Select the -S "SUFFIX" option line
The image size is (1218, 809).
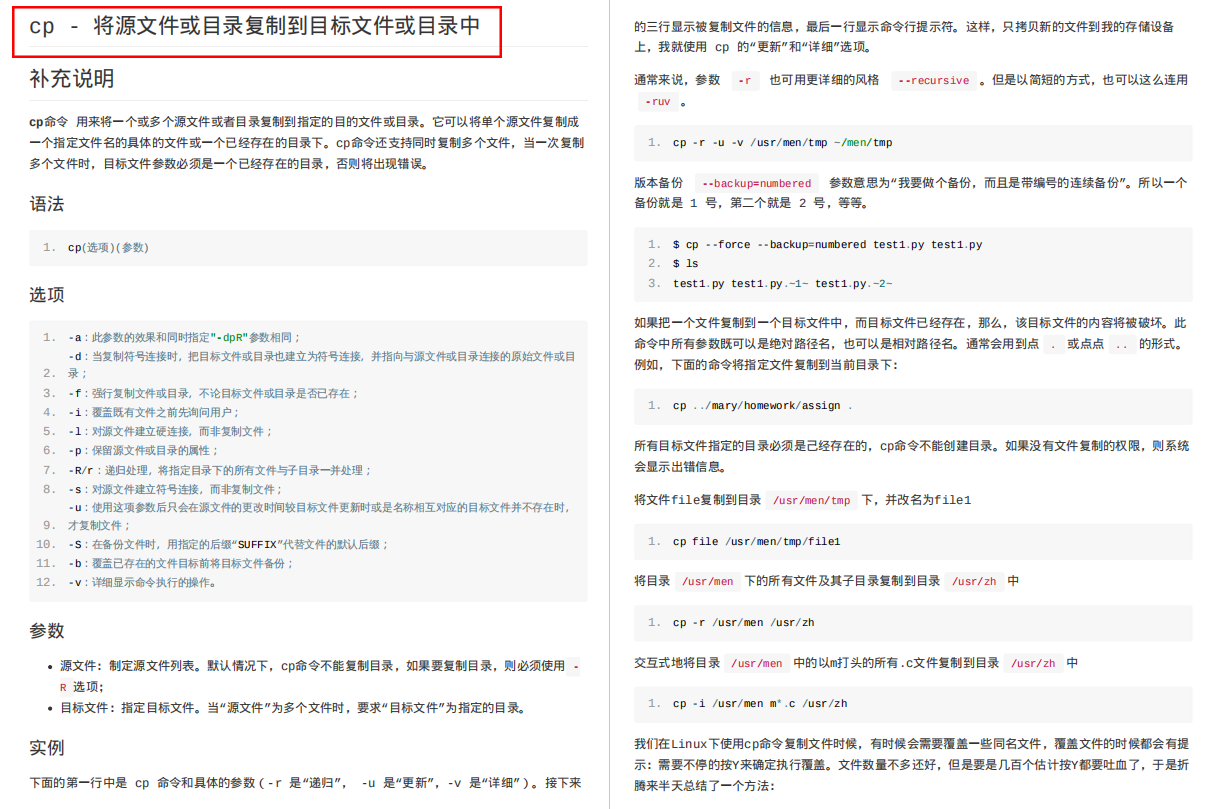pyautogui.click(x=228, y=545)
